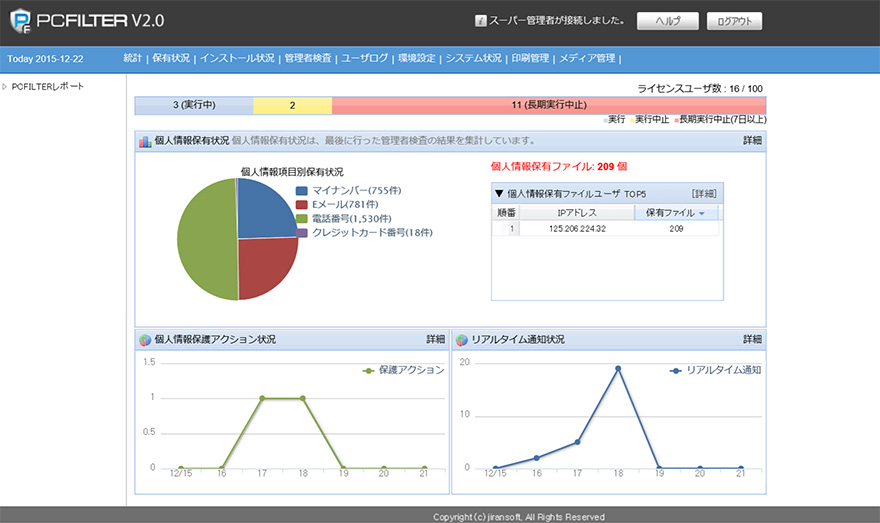Click the ヘルプ button
Viewport: 880px width, 523px height.
pyautogui.click(x=673, y=21)
